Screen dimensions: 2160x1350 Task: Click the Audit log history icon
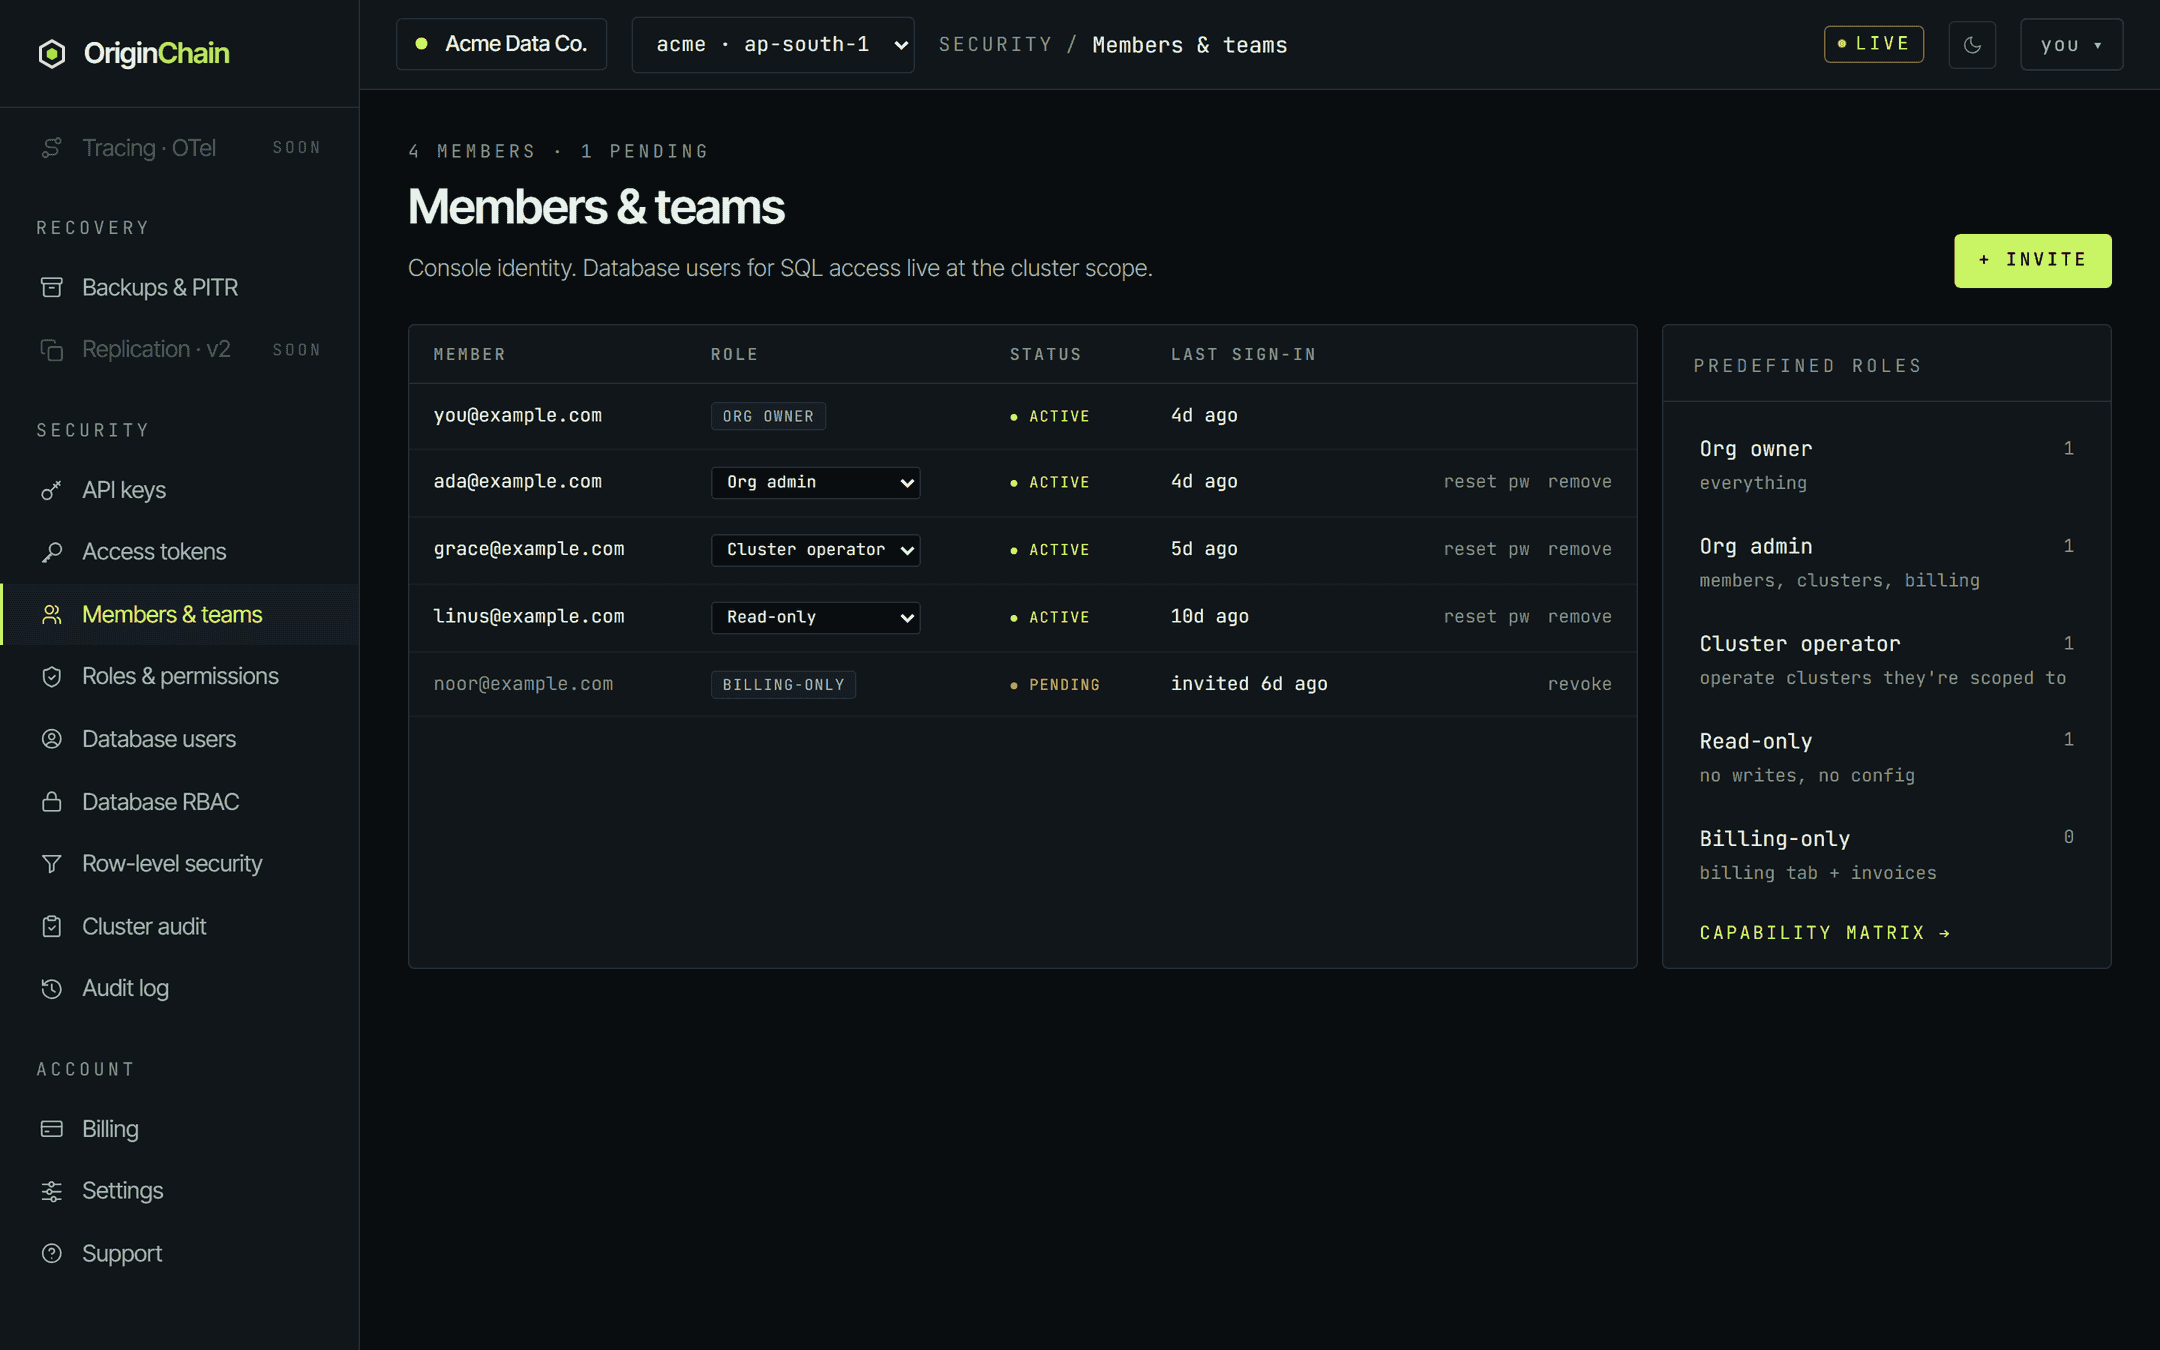[52, 988]
